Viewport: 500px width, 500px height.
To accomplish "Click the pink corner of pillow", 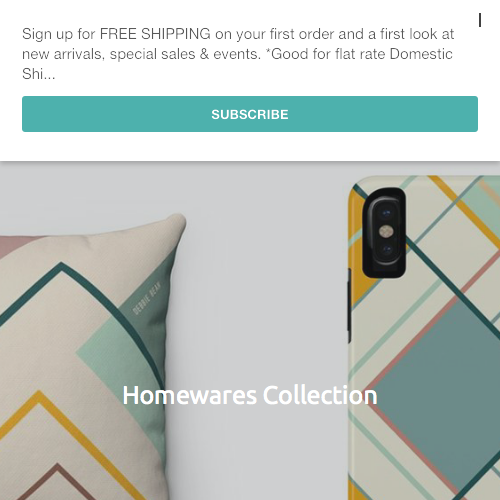I will coord(15,246).
